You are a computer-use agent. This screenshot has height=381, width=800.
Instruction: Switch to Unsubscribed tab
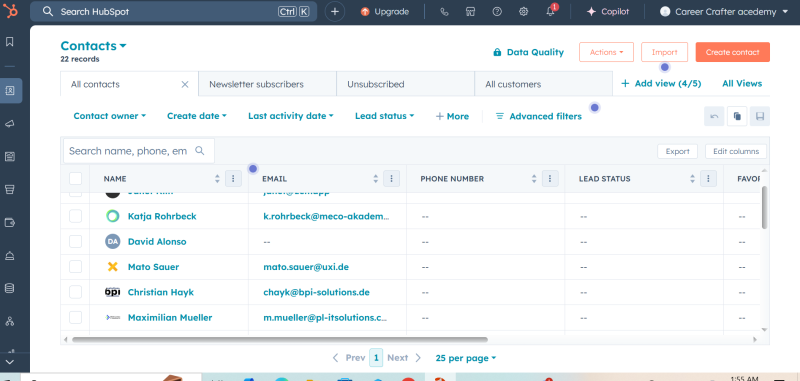point(406,84)
